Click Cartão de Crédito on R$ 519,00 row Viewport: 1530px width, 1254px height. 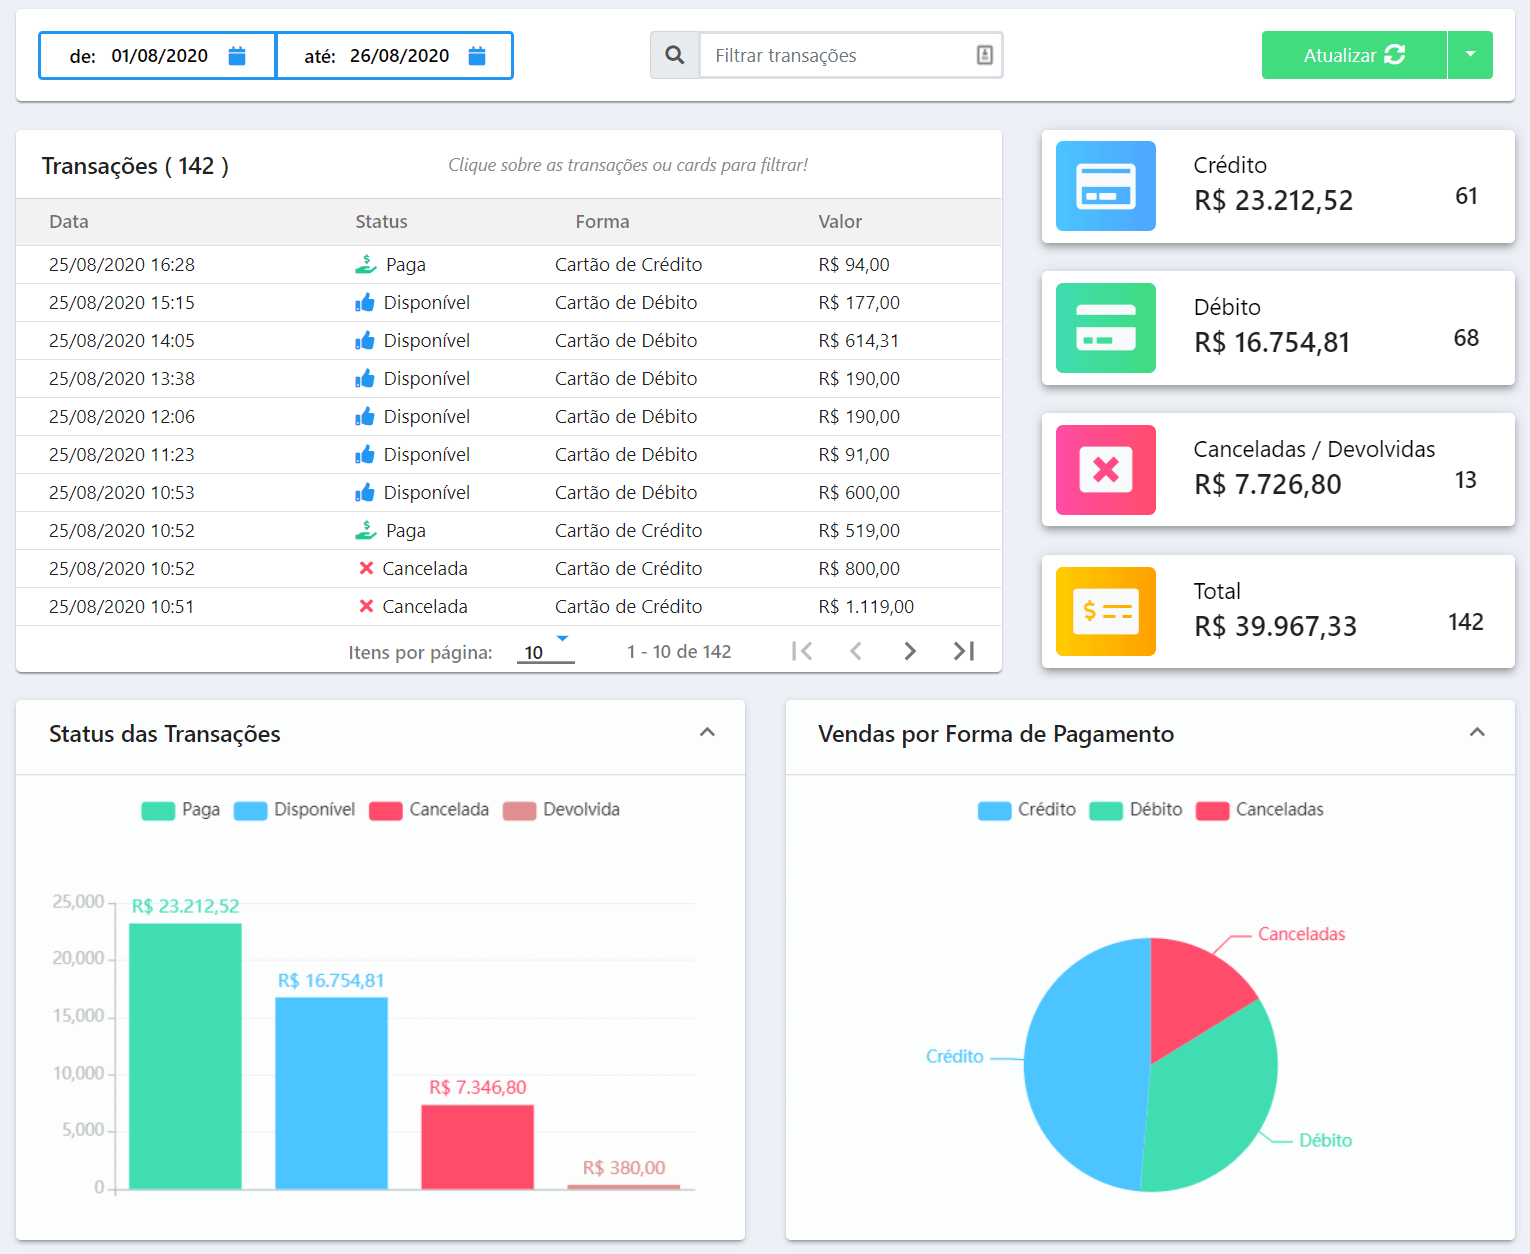(628, 531)
